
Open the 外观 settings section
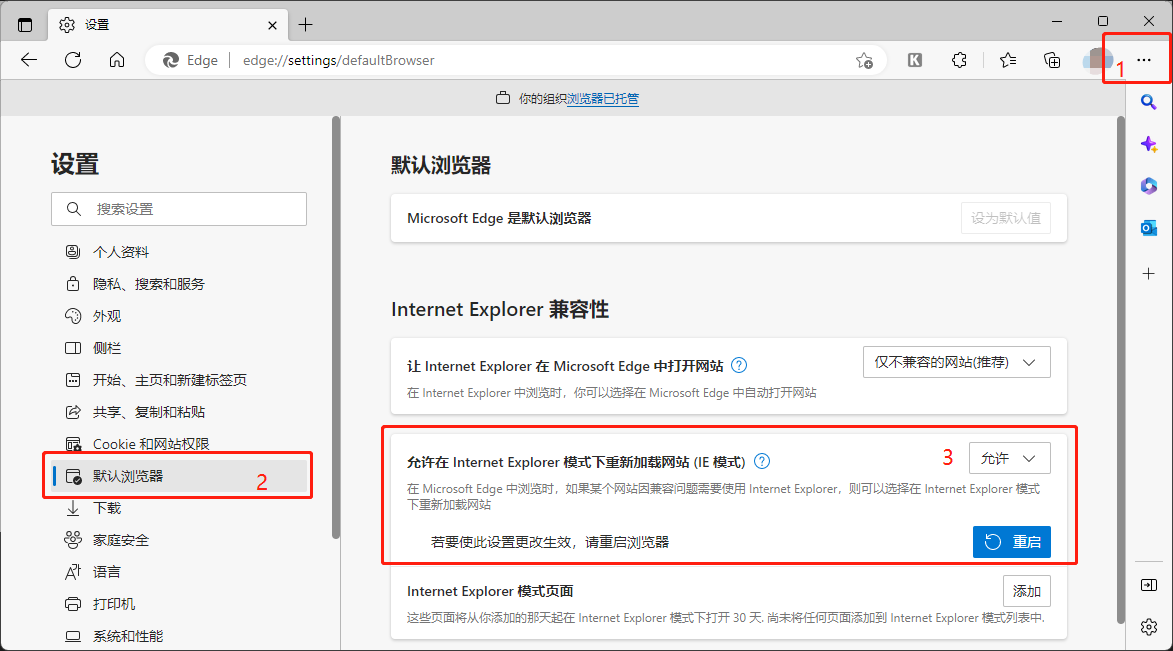106,317
